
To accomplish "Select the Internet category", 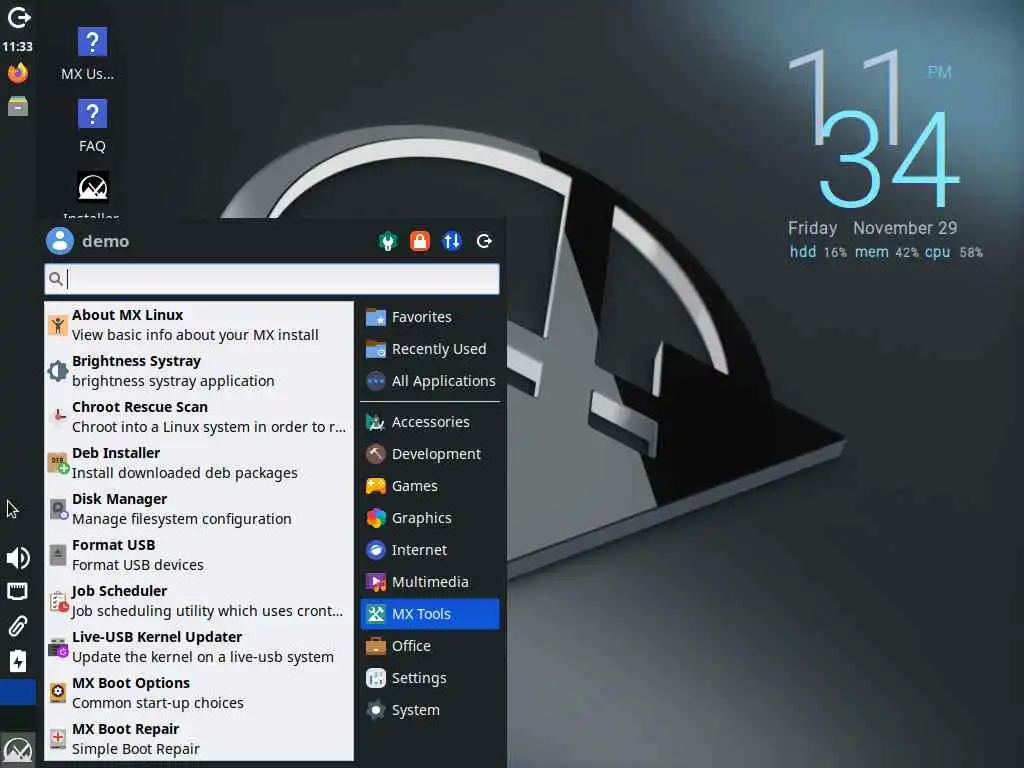I will tap(430, 551).
